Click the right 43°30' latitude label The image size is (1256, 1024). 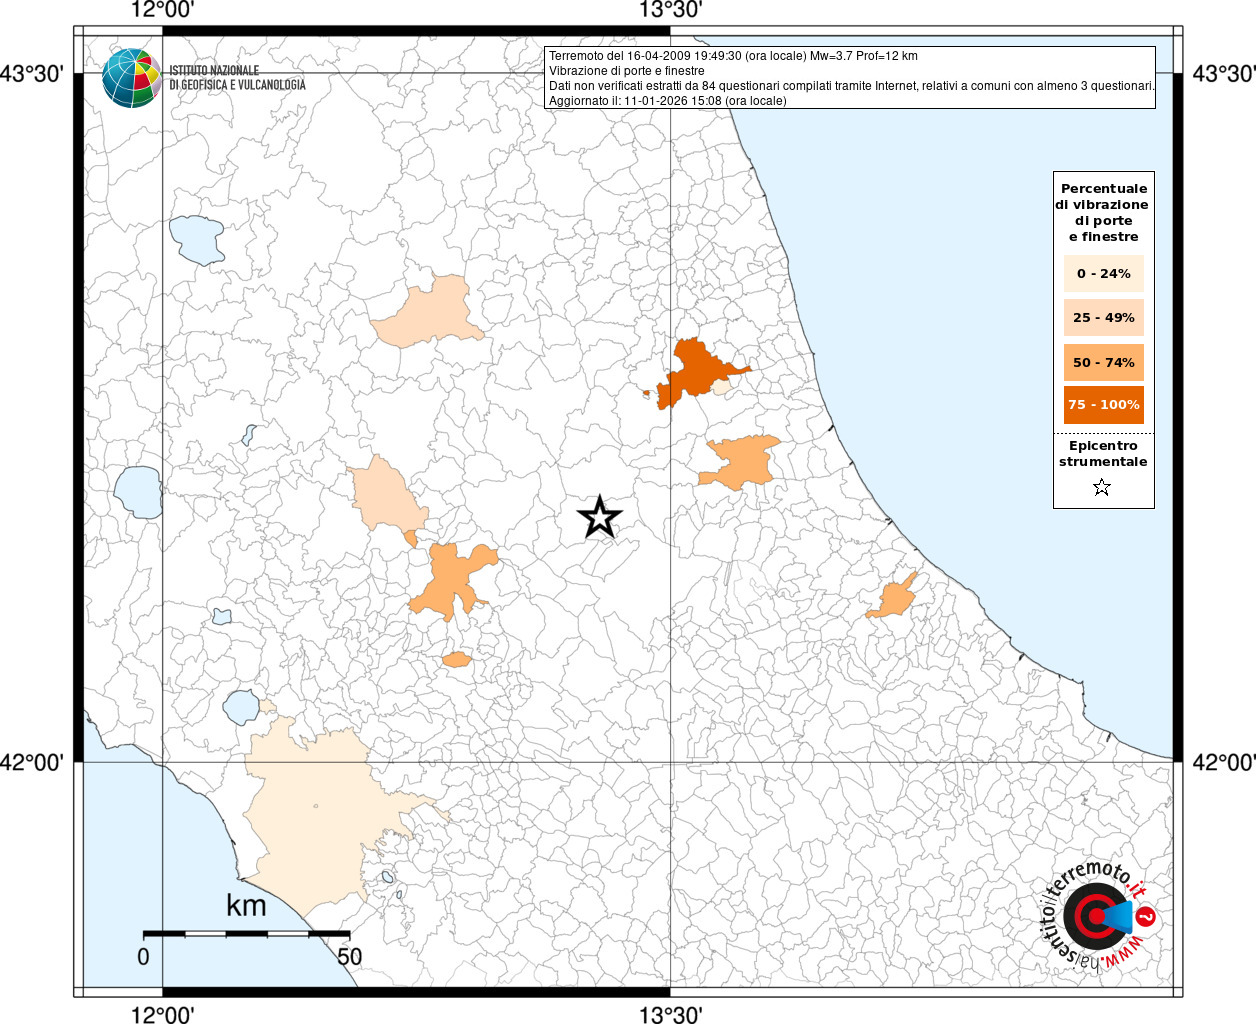[1224, 74]
